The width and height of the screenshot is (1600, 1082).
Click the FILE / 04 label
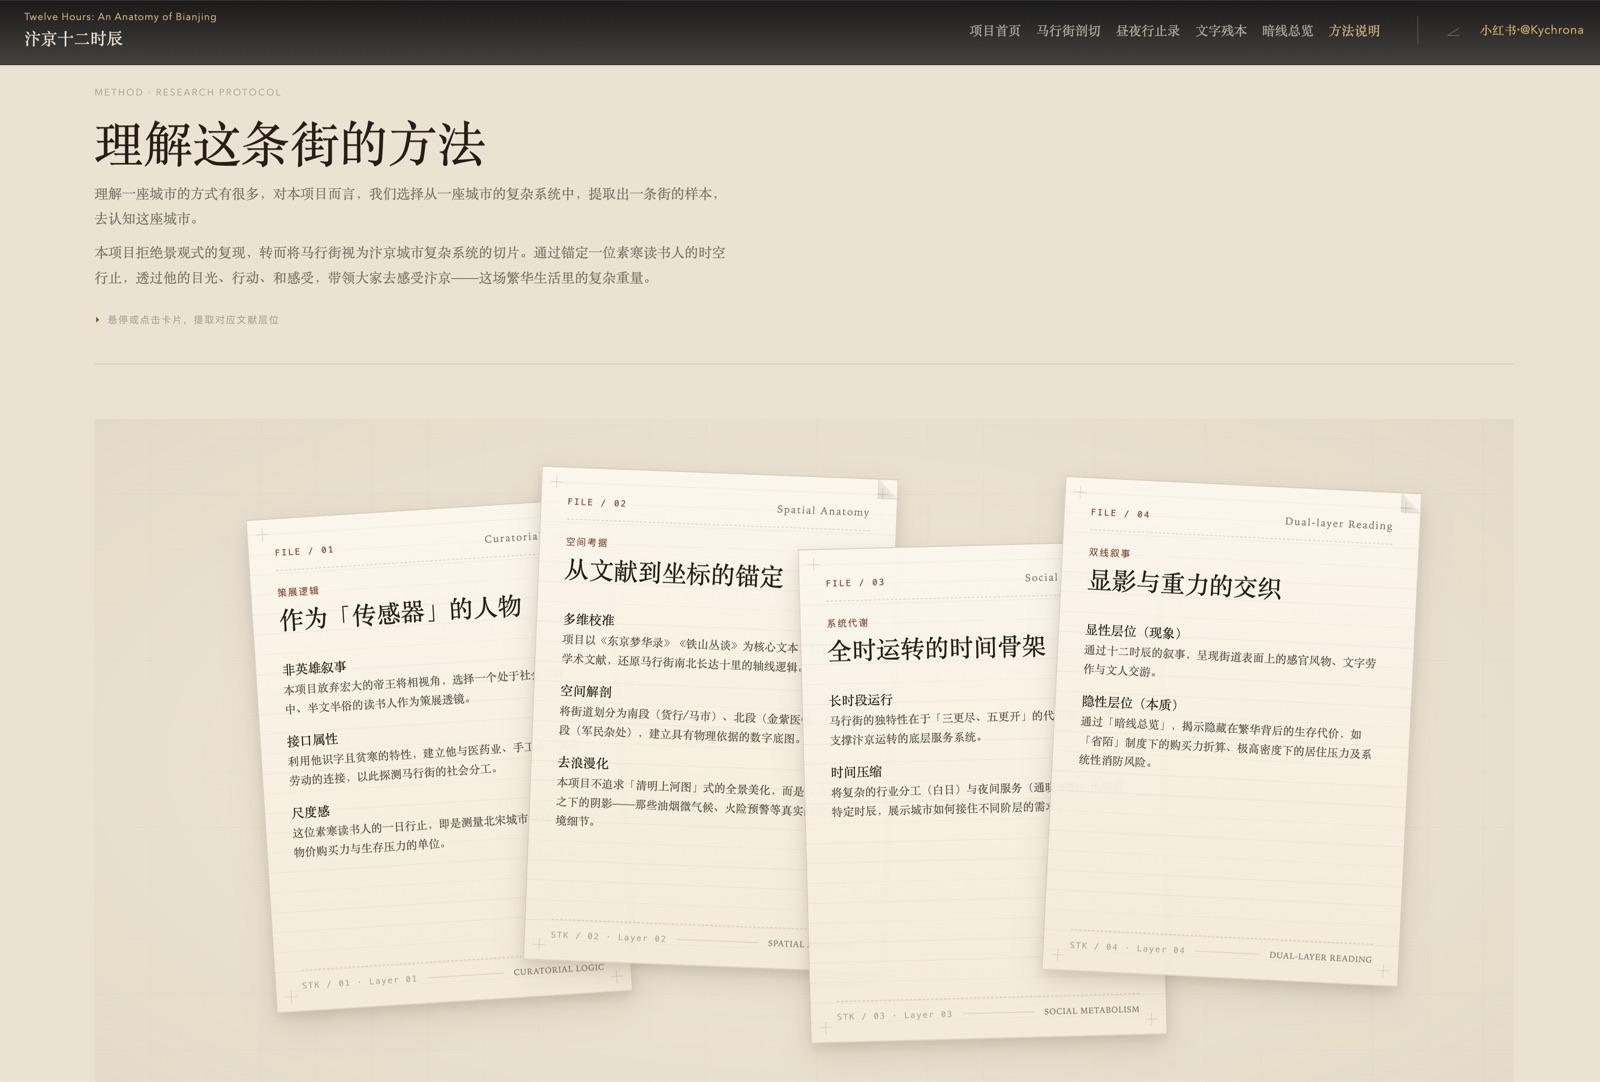pos(1120,513)
